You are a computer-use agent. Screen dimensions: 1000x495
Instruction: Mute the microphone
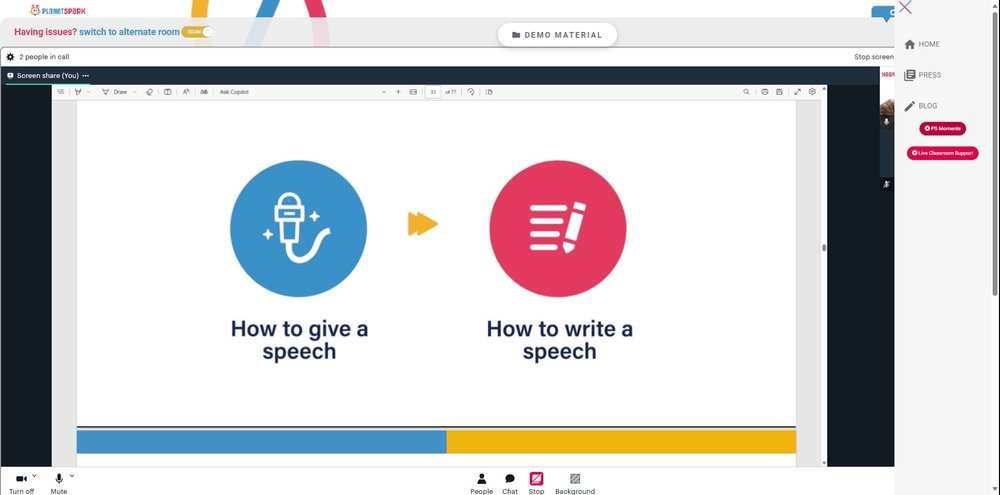click(x=59, y=483)
